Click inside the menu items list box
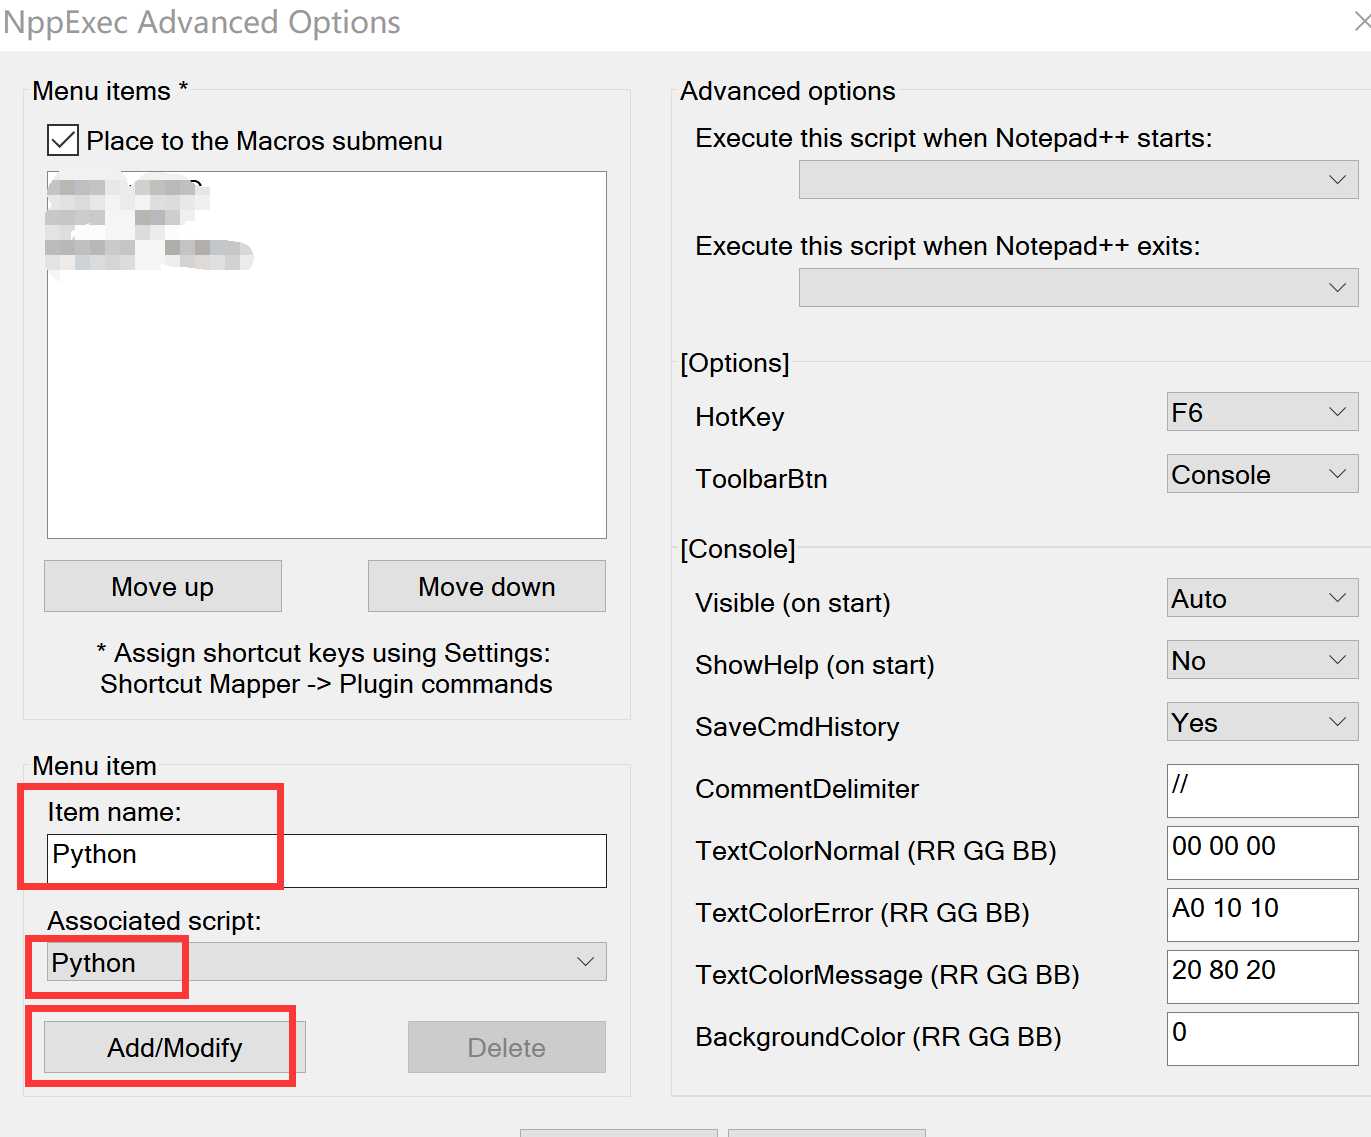The image size is (1371, 1137). 326,400
